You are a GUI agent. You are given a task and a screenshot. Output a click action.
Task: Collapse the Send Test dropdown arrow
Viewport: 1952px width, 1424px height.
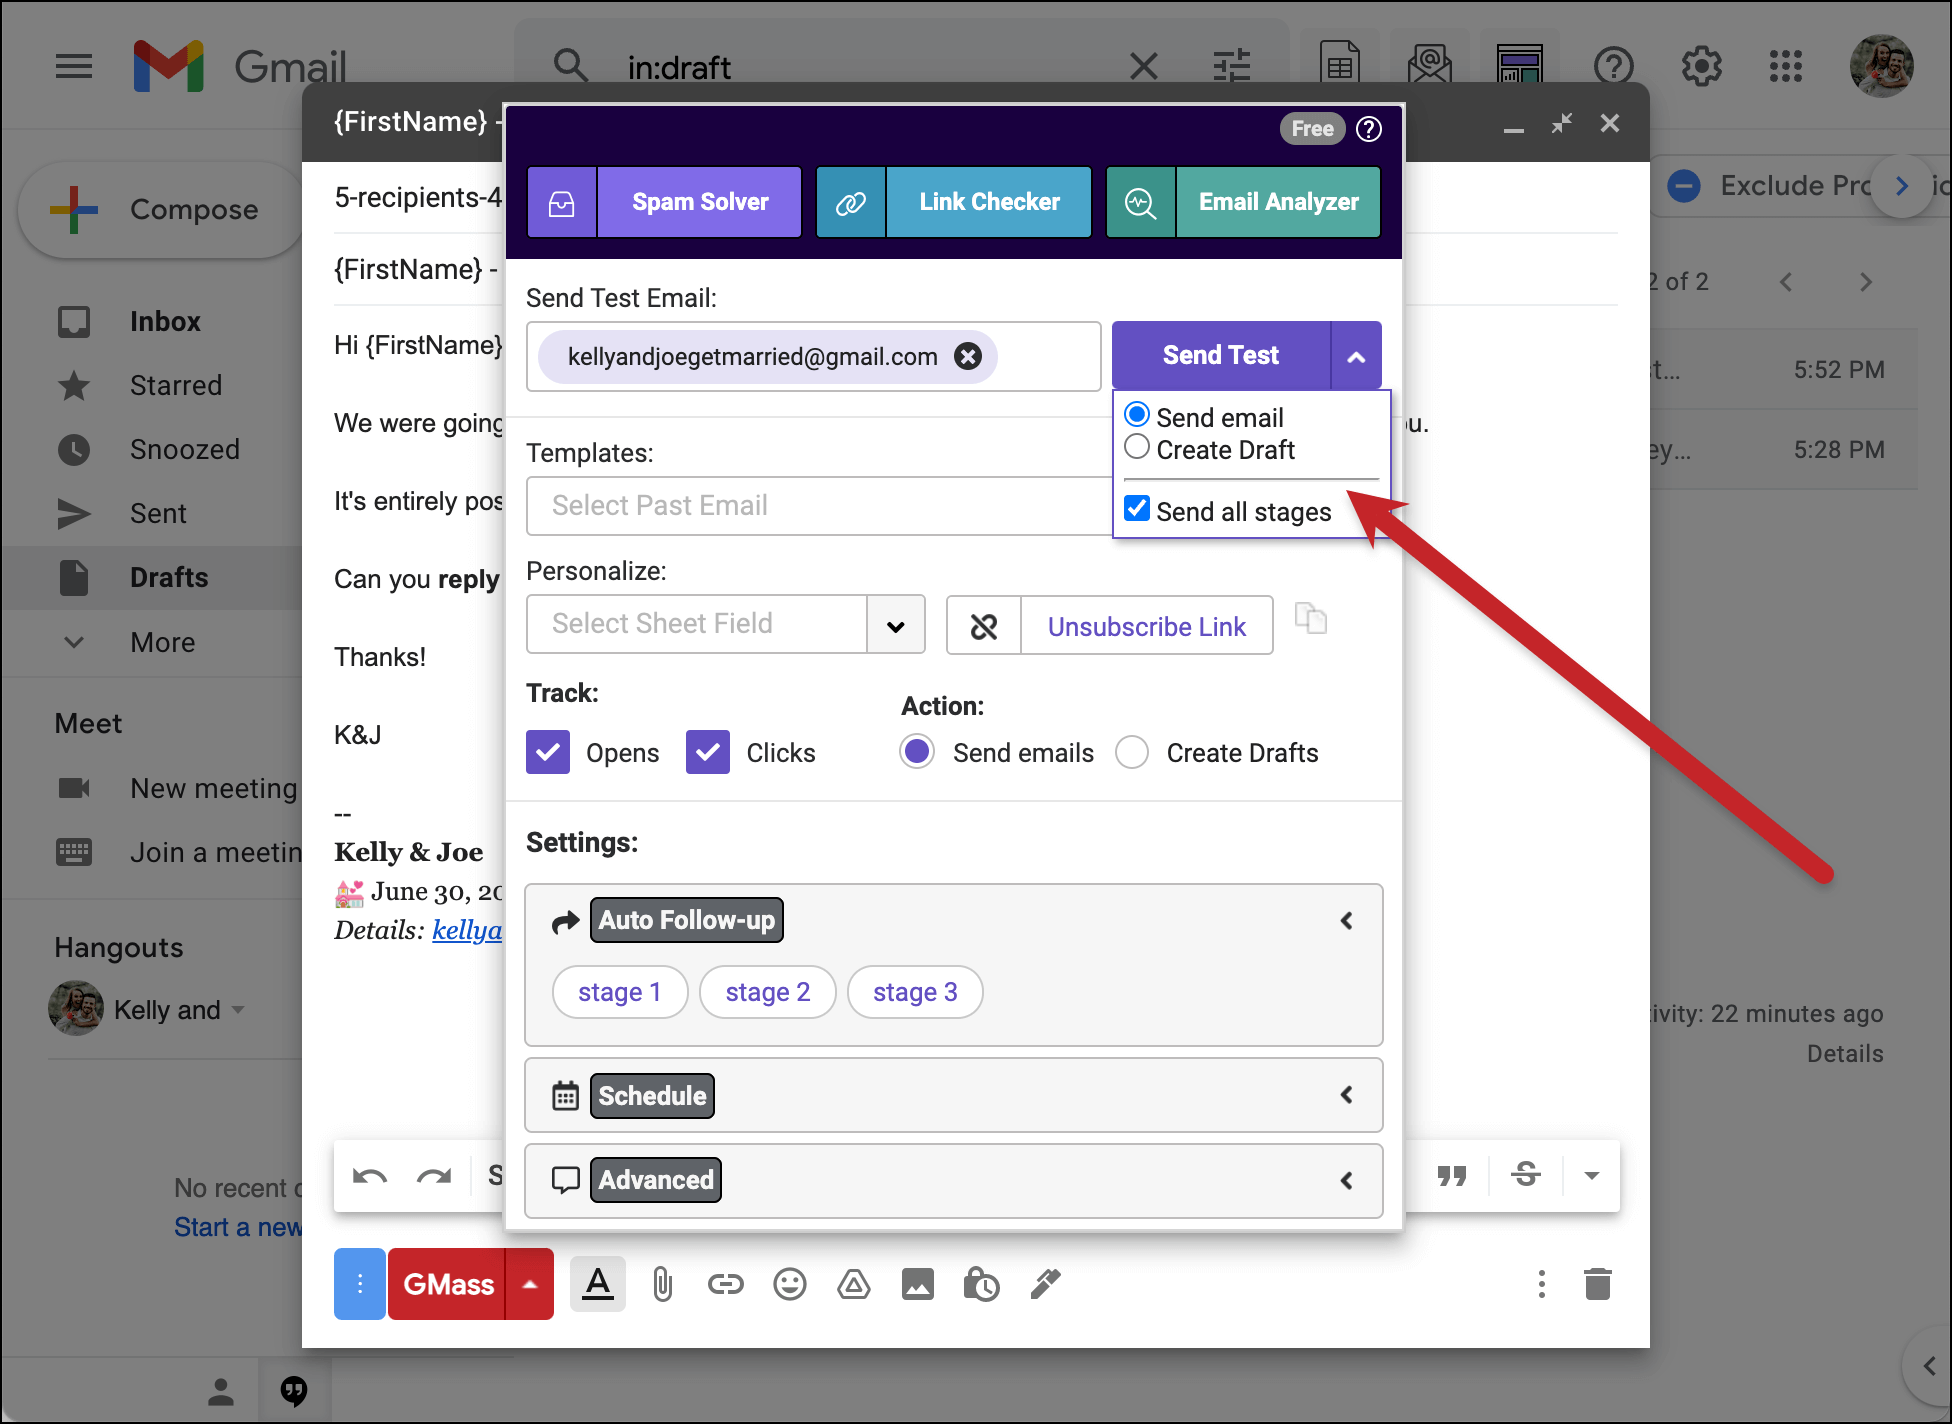(x=1356, y=356)
